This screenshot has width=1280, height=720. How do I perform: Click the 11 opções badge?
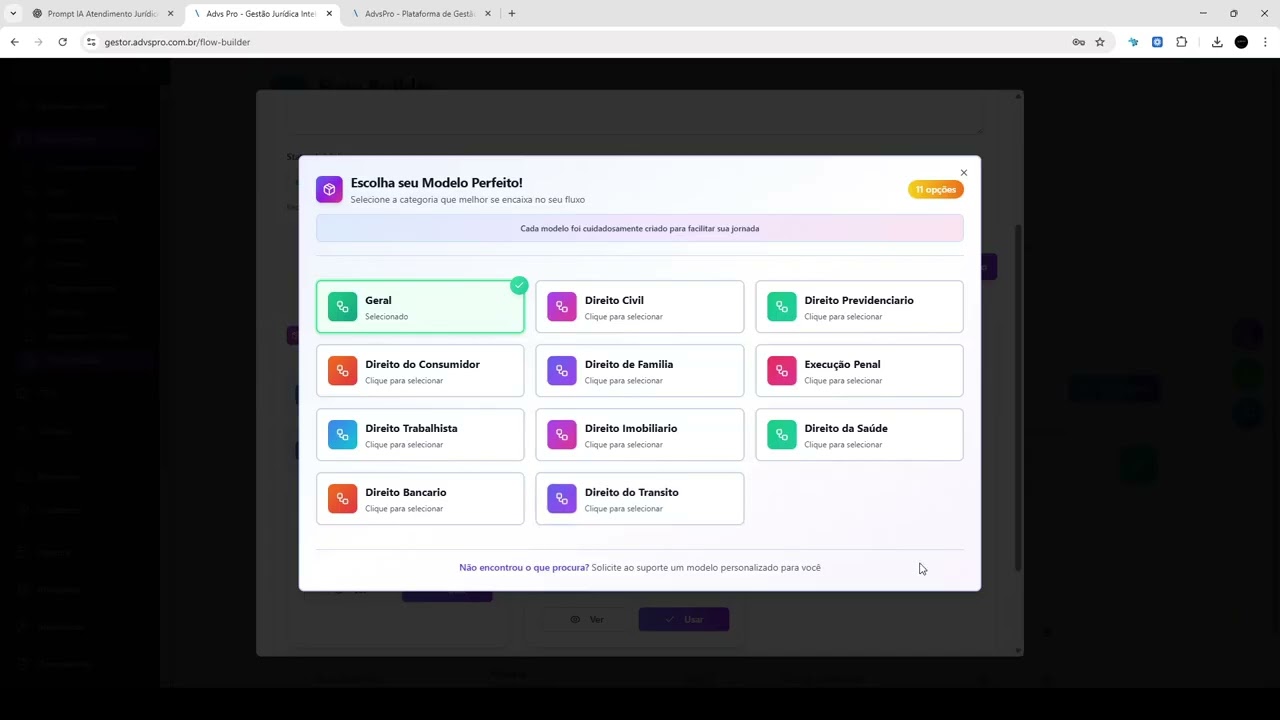pyautogui.click(x=936, y=189)
